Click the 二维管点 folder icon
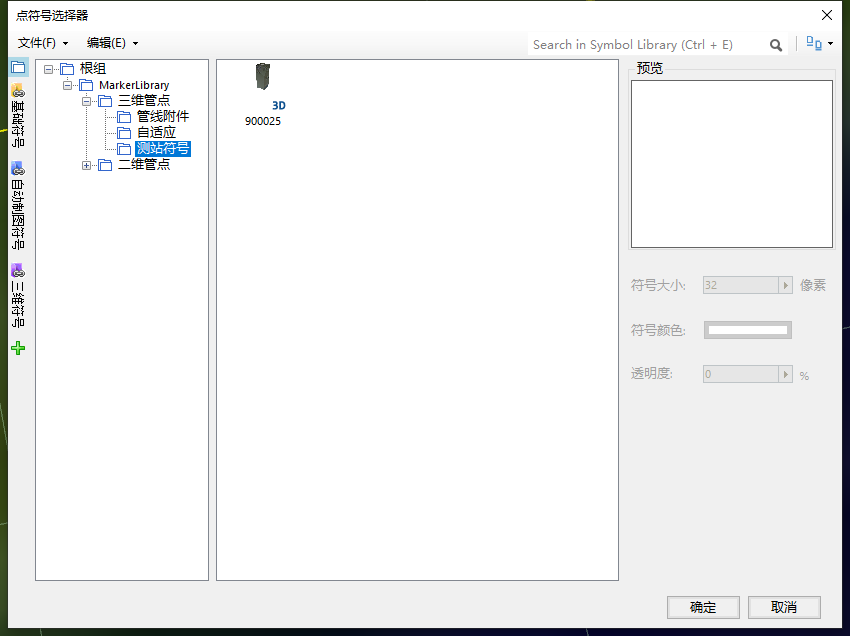850x636 pixels. pyautogui.click(x=105, y=165)
